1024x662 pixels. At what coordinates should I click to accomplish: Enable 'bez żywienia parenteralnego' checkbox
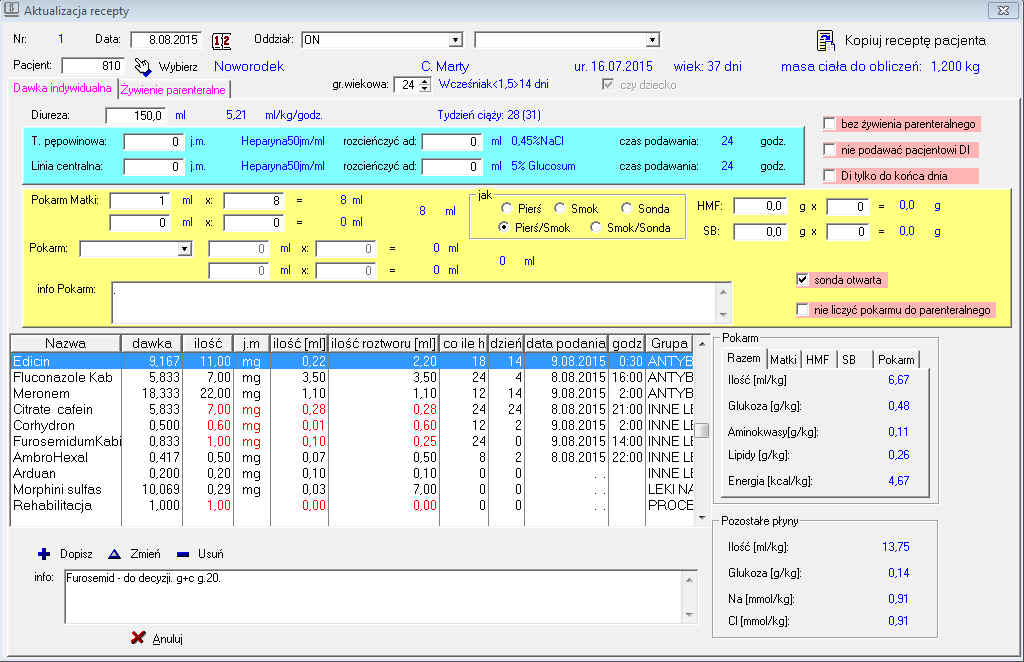830,124
